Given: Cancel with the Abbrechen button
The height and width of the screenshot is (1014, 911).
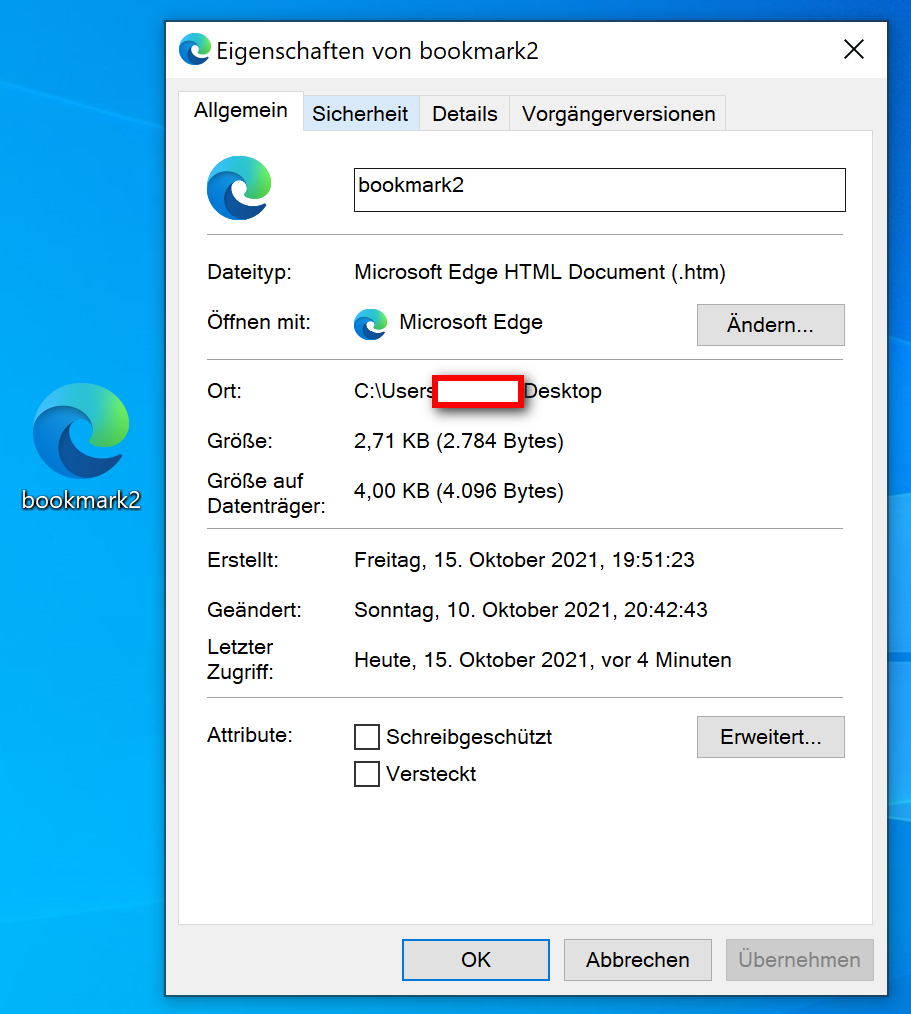Looking at the screenshot, I should pos(638,960).
